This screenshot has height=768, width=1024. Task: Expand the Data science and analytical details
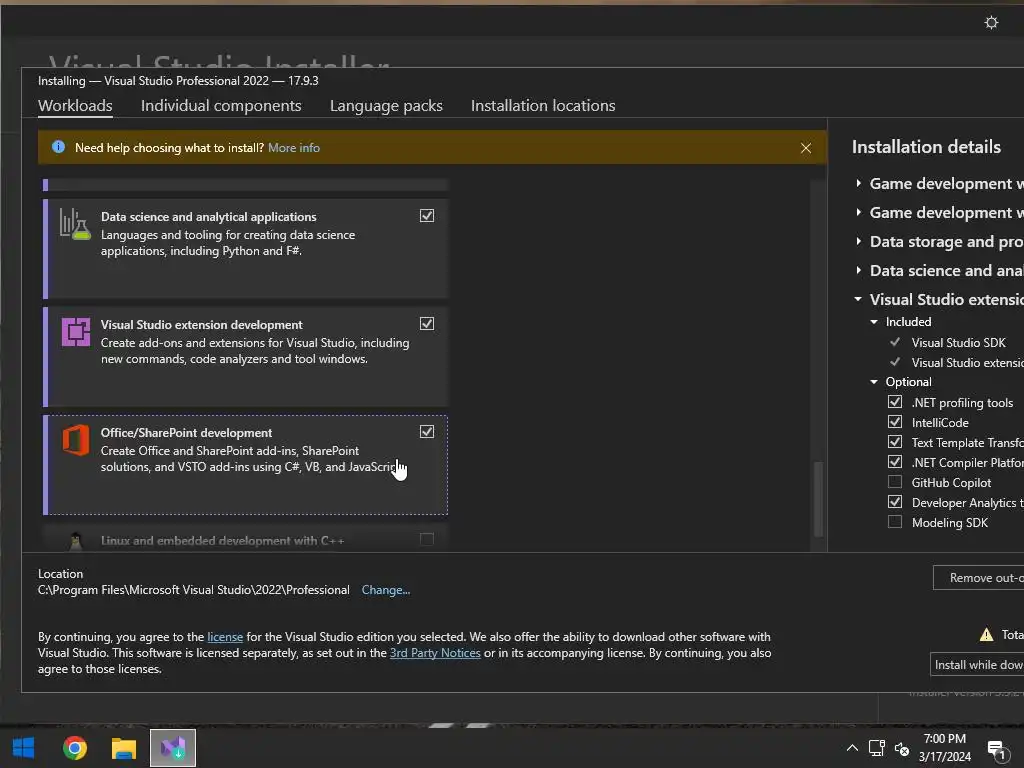click(x=858, y=270)
